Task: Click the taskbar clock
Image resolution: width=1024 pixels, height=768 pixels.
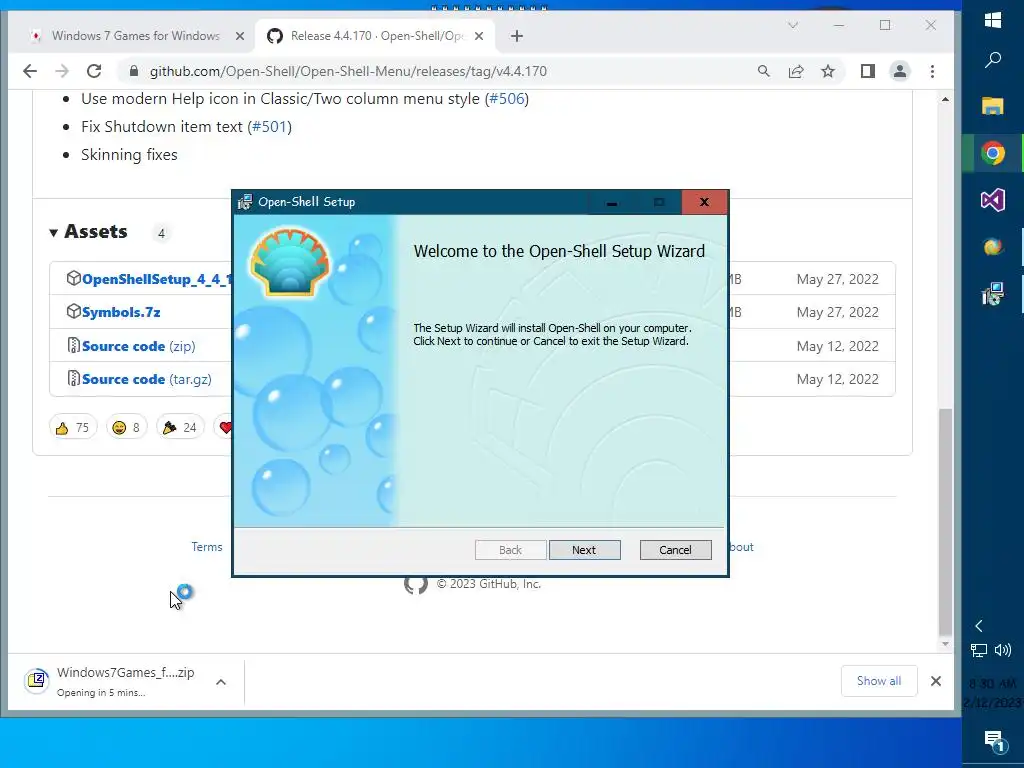Action: pos(992,693)
